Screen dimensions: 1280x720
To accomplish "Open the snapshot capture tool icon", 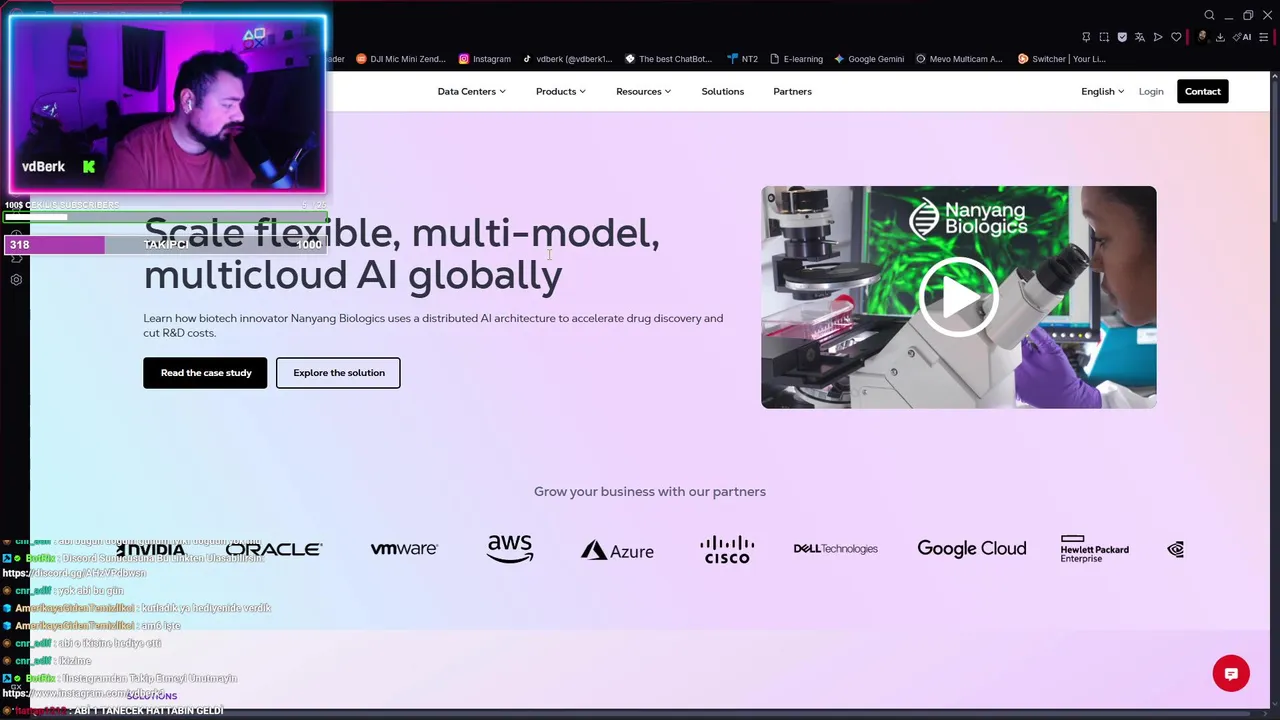I will pos(1104,37).
